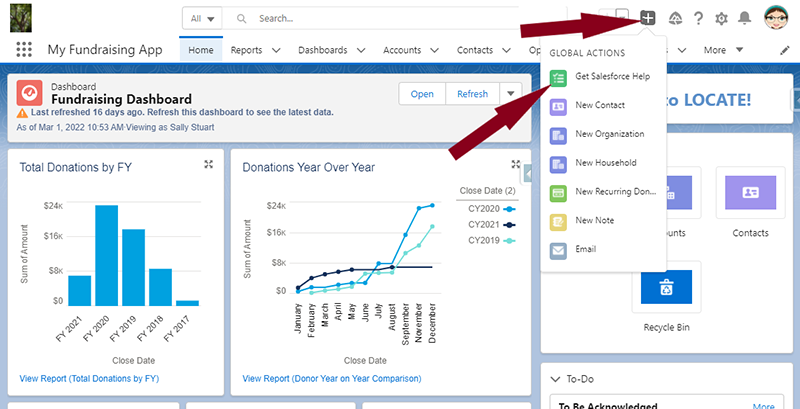Select New Contact from Global Actions
The width and height of the screenshot is (800, 409).
click(x=600, y=105)
